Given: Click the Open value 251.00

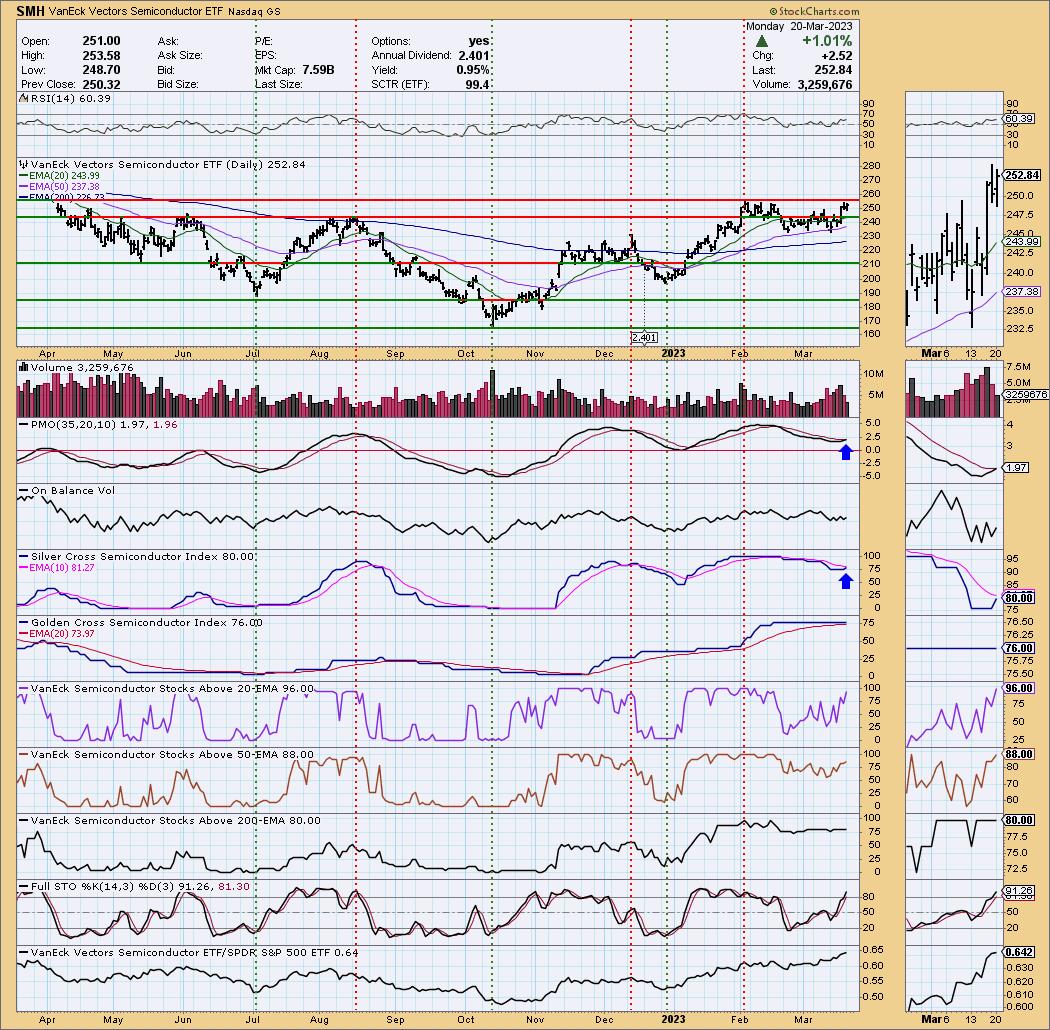Looking at the screenshot, I should pos(101,41).
